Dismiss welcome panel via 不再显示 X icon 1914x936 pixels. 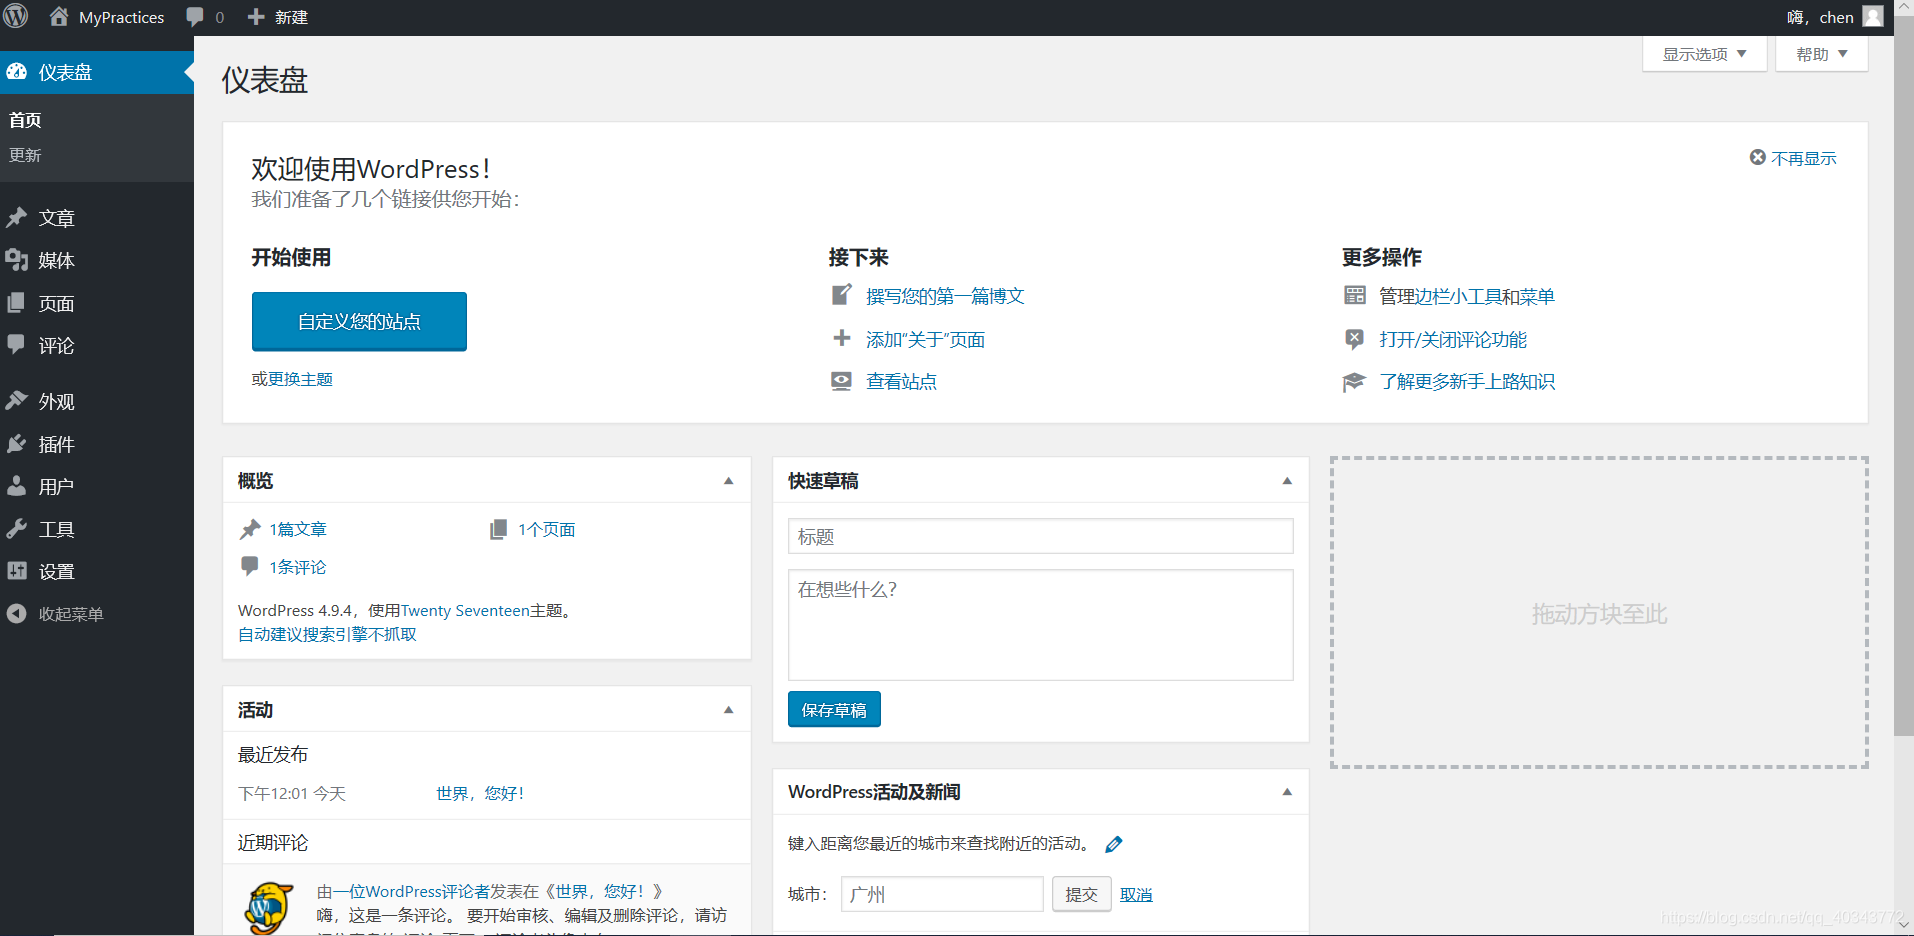click(x=1758, y=158)
